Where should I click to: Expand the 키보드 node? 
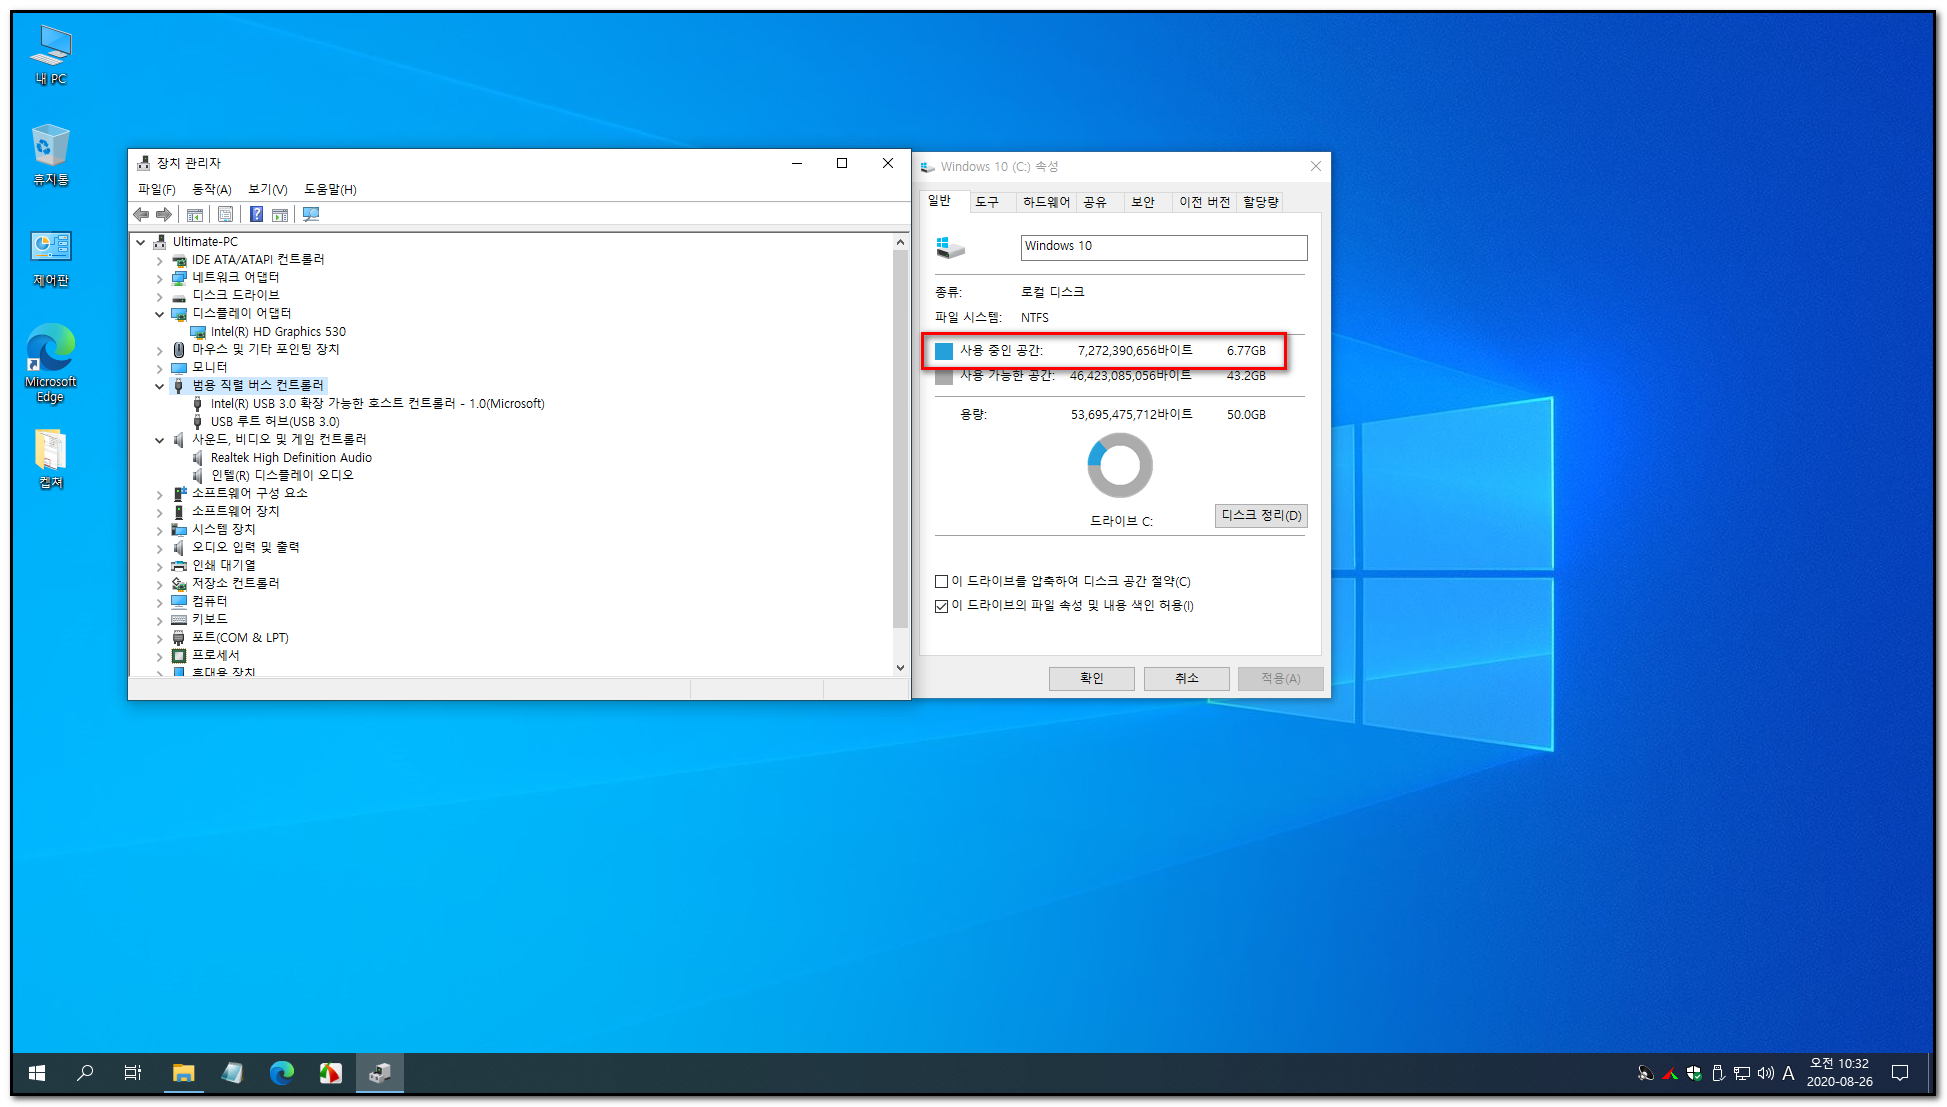(159, 620)
